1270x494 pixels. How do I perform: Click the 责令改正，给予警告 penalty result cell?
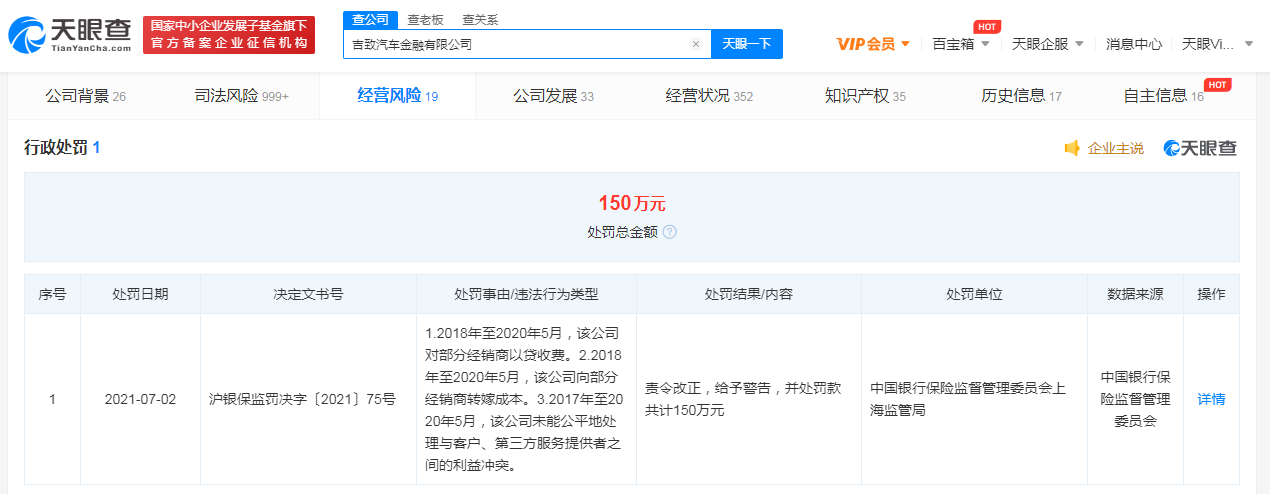pyautogui.click(x=748, y=399)
